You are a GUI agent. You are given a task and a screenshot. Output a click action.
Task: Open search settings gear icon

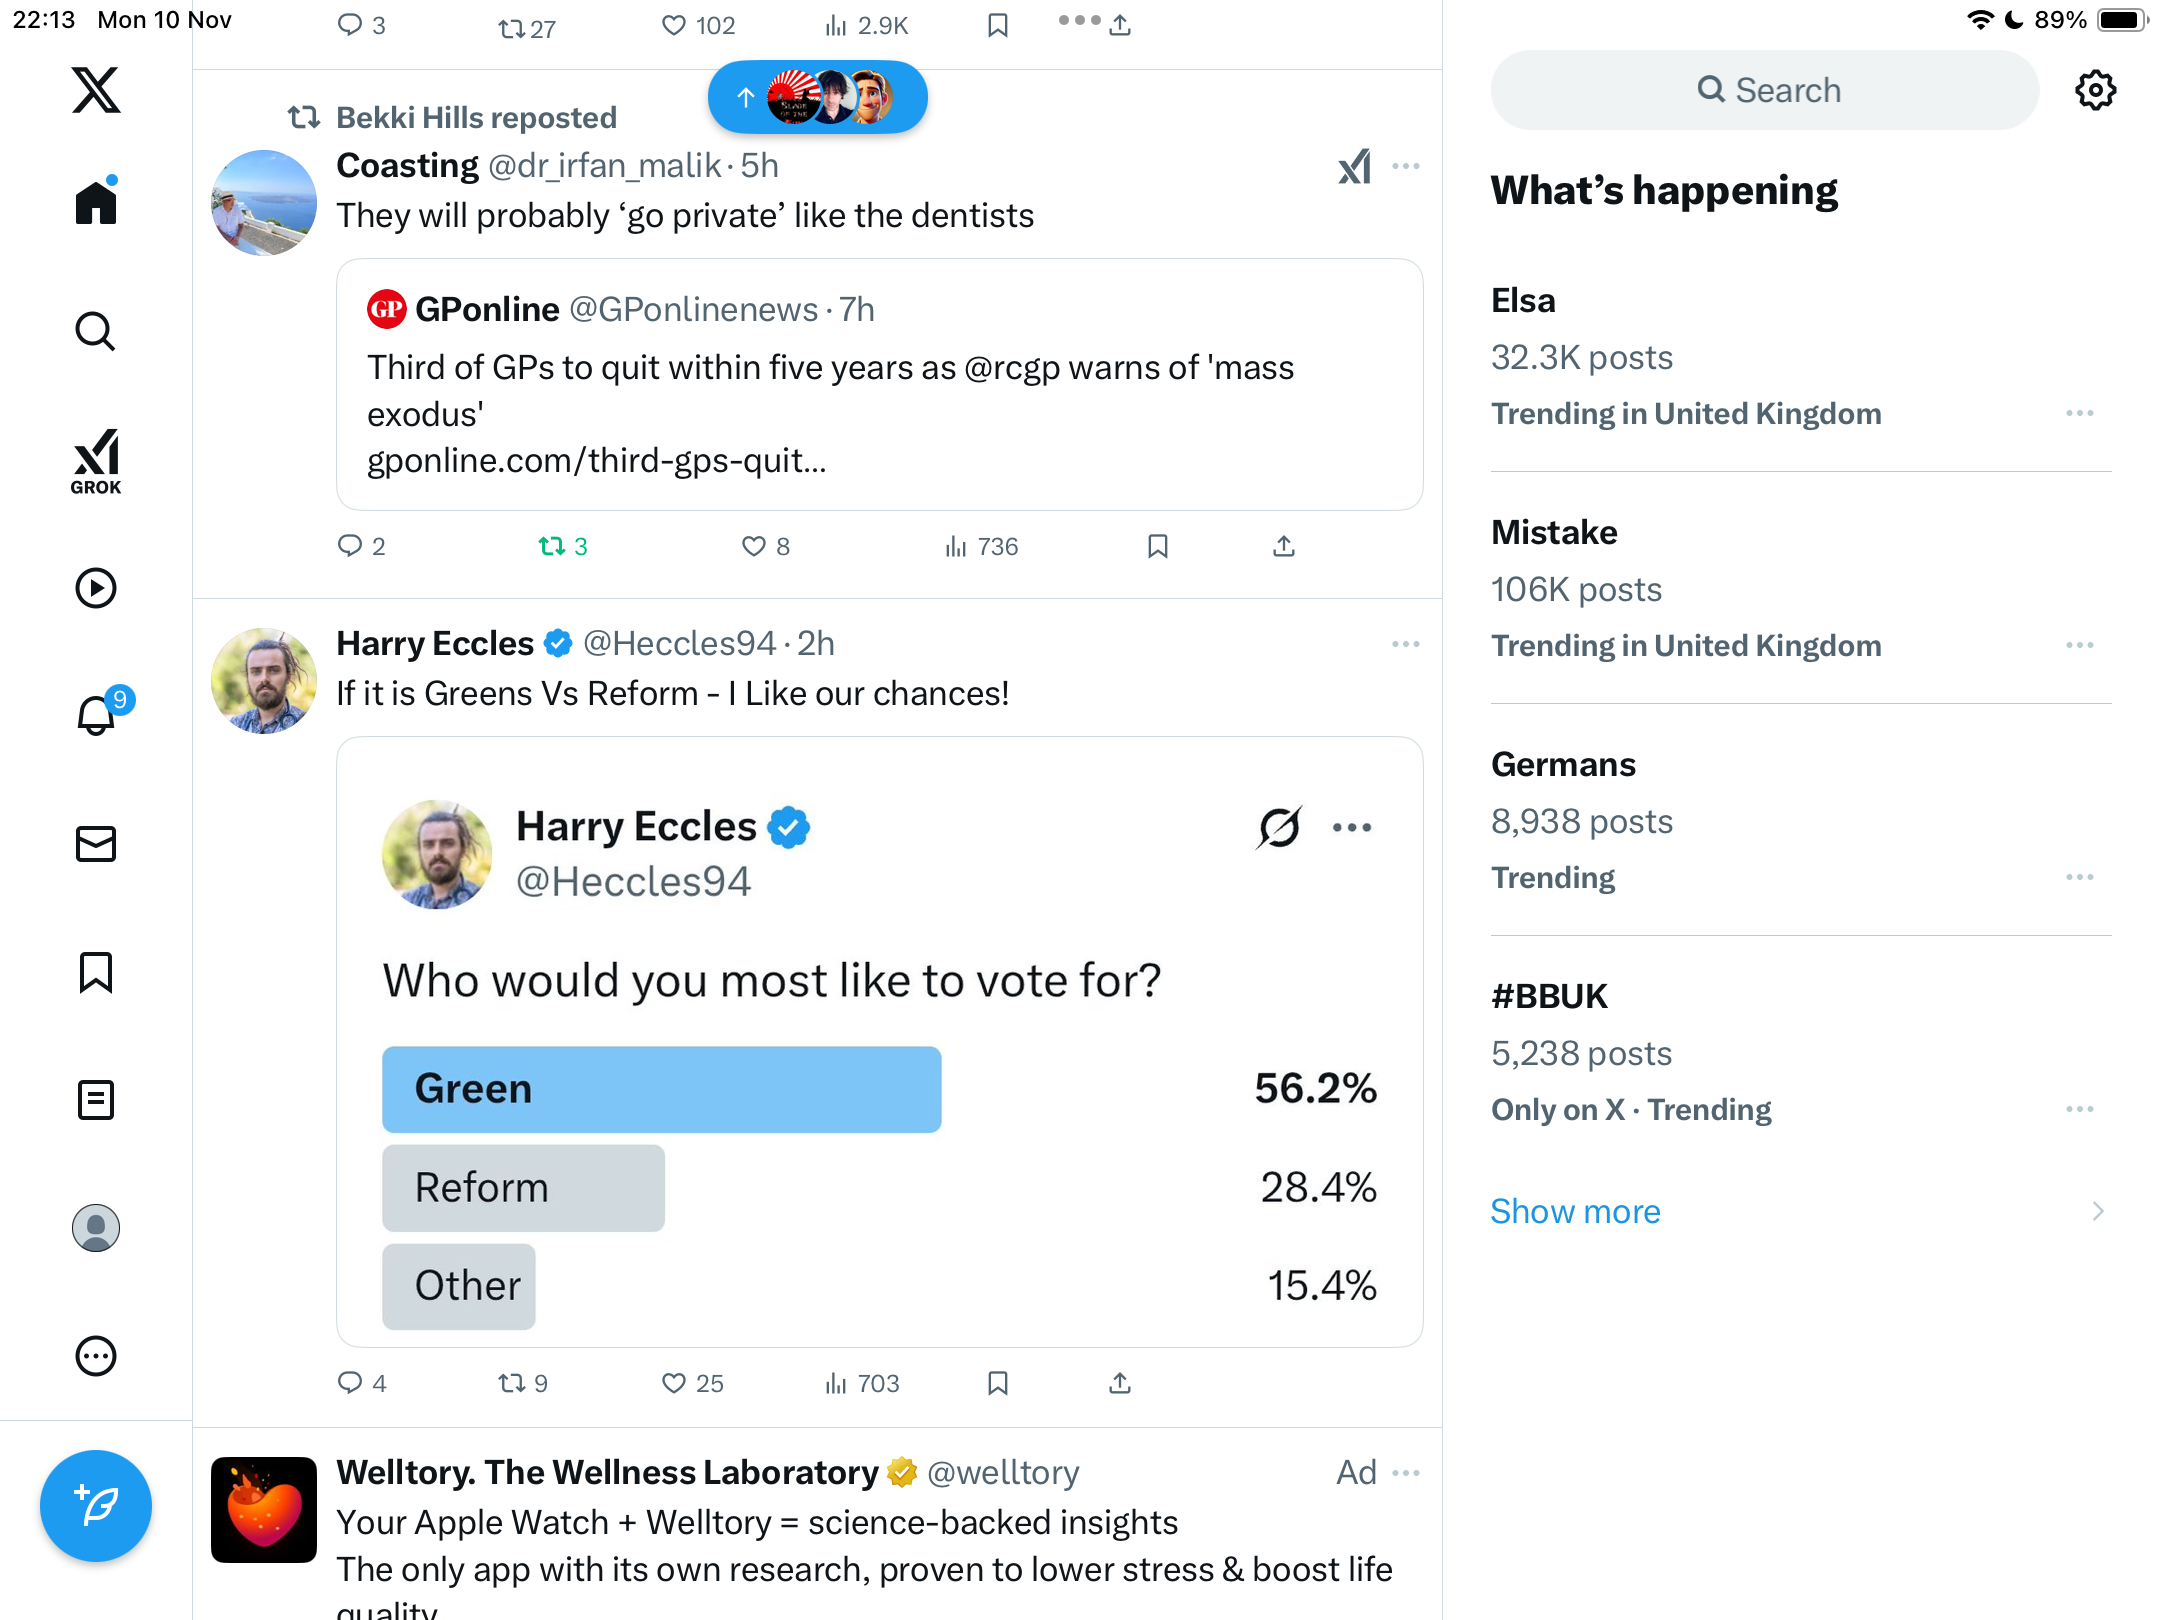[x=2095, y=90]
